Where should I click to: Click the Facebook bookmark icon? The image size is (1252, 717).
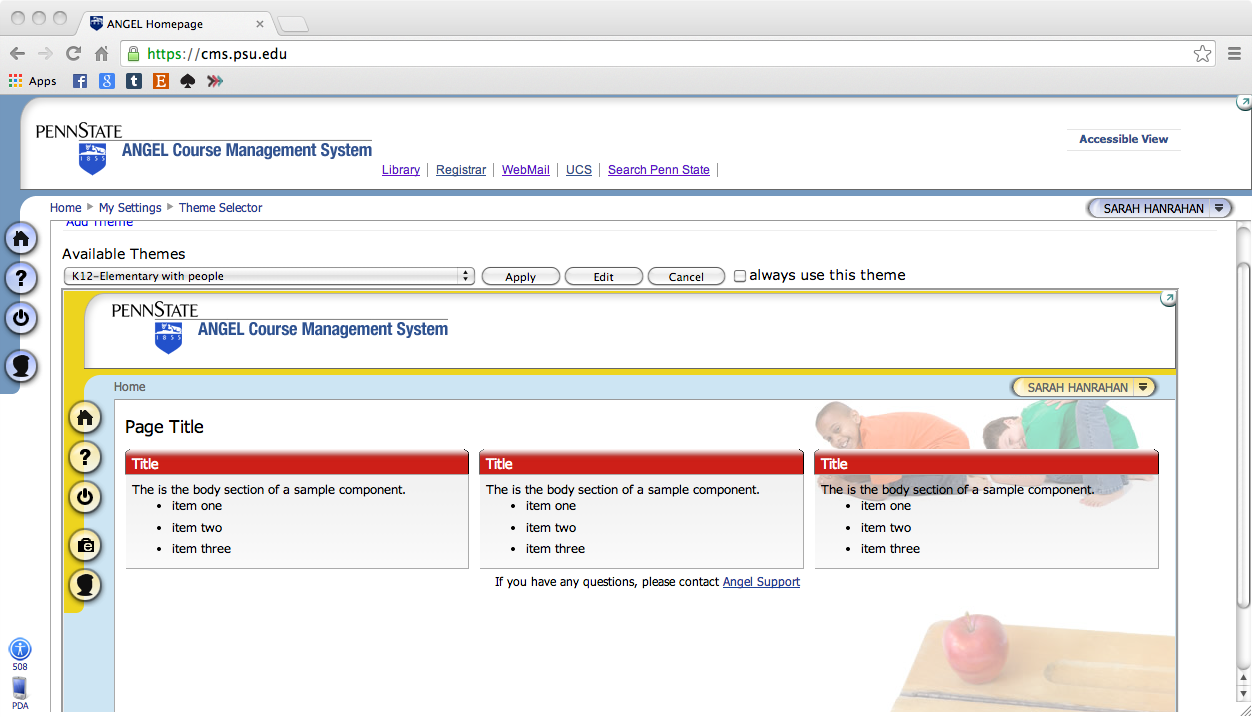tap(80, 81)
